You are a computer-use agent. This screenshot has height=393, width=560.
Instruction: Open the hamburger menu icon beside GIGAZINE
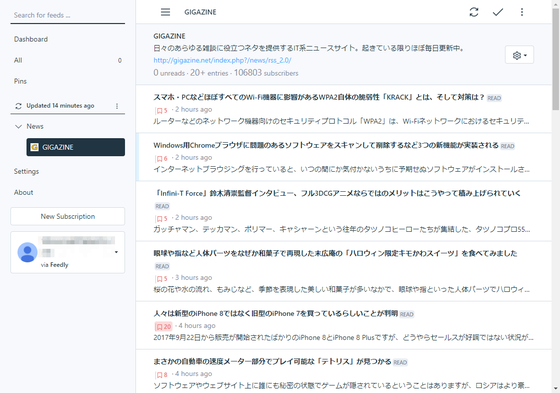[165, 12]
